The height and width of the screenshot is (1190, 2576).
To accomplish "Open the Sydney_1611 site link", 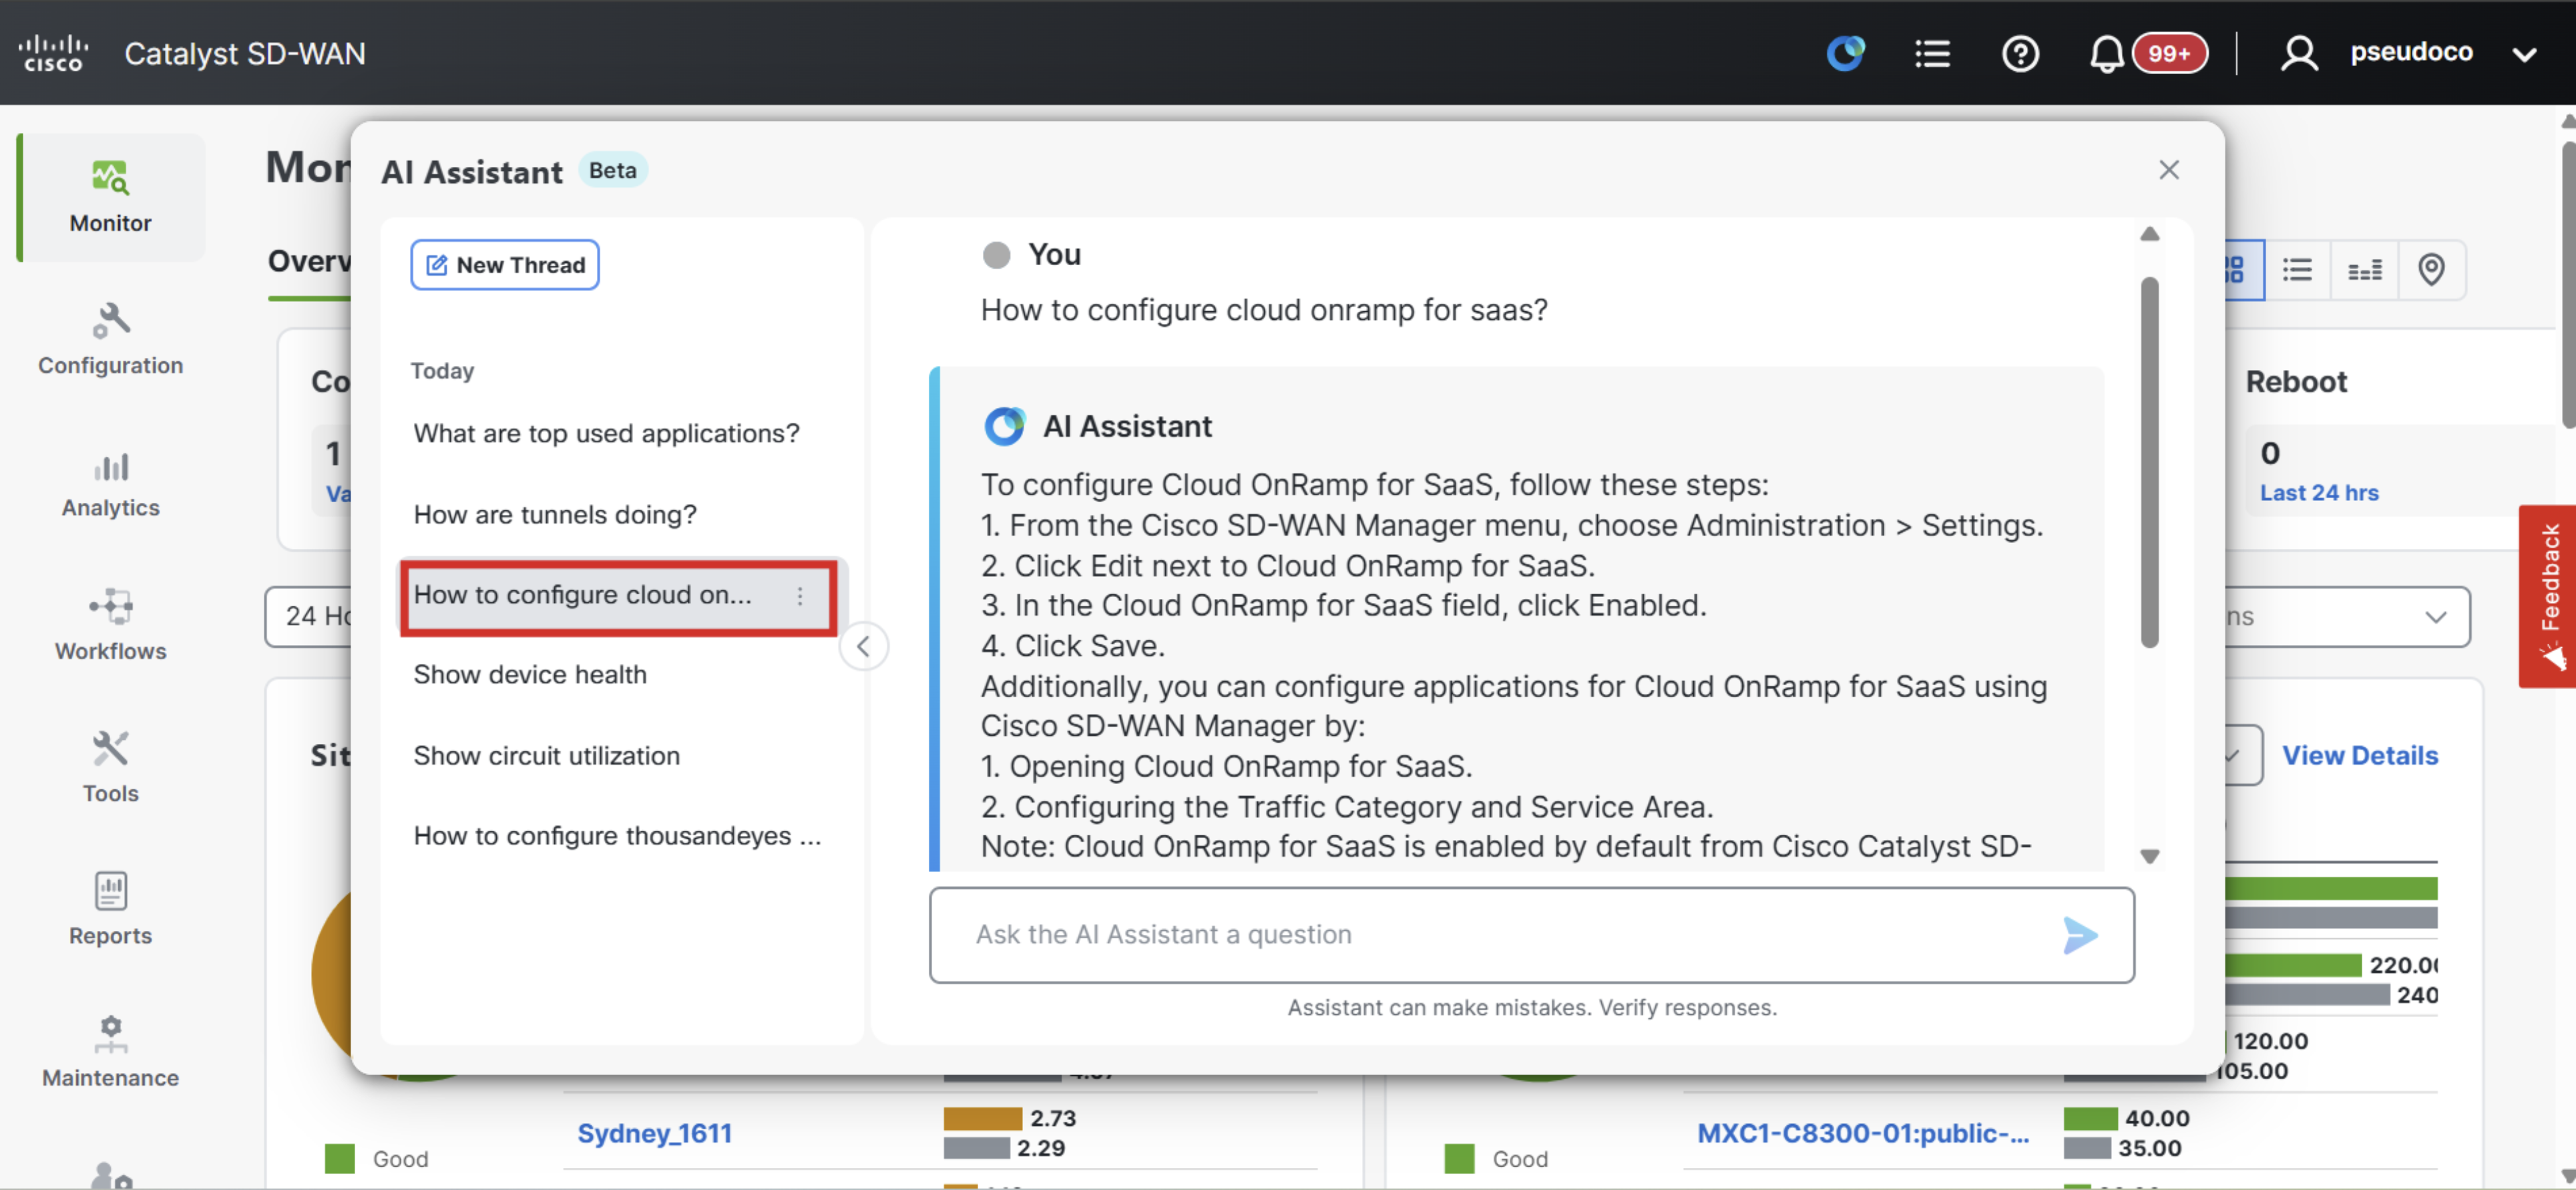I will point(654,1133).
